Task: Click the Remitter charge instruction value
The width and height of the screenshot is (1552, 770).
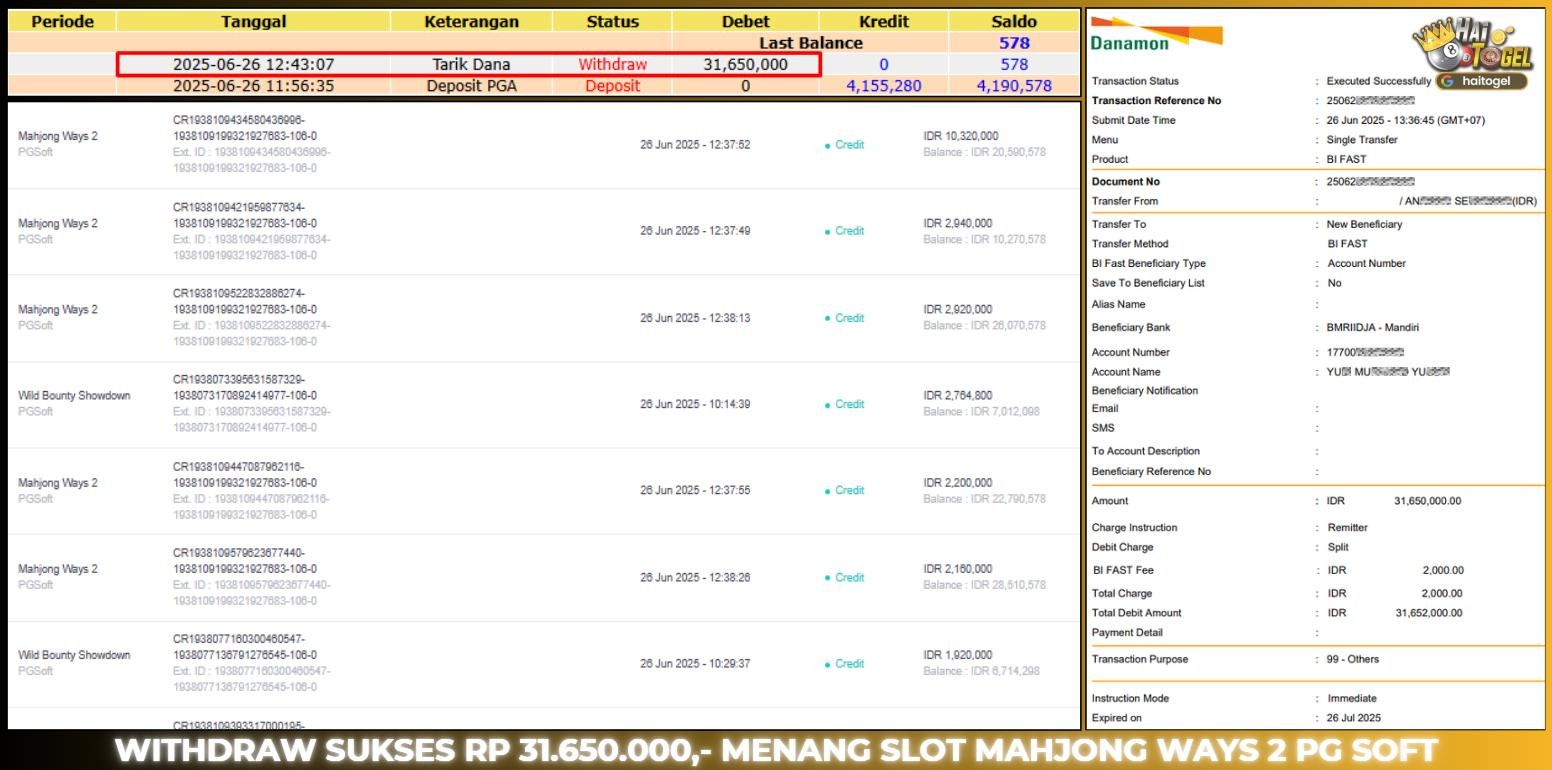Action: [1347, 528]
